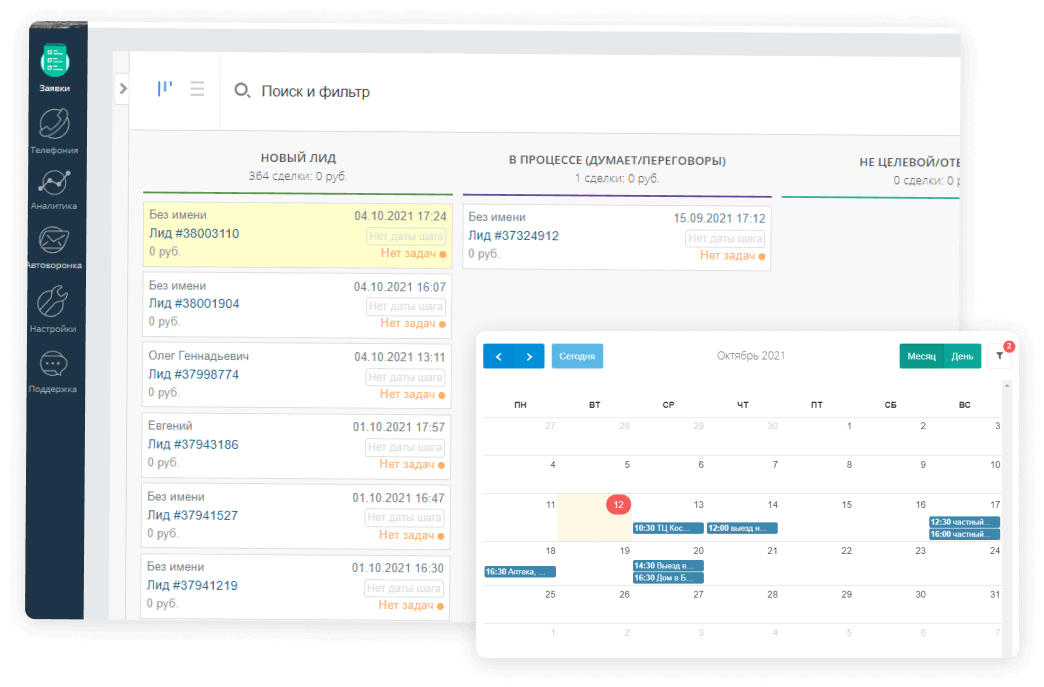Click contact name Олег Геннадьевич

(198, 356)
